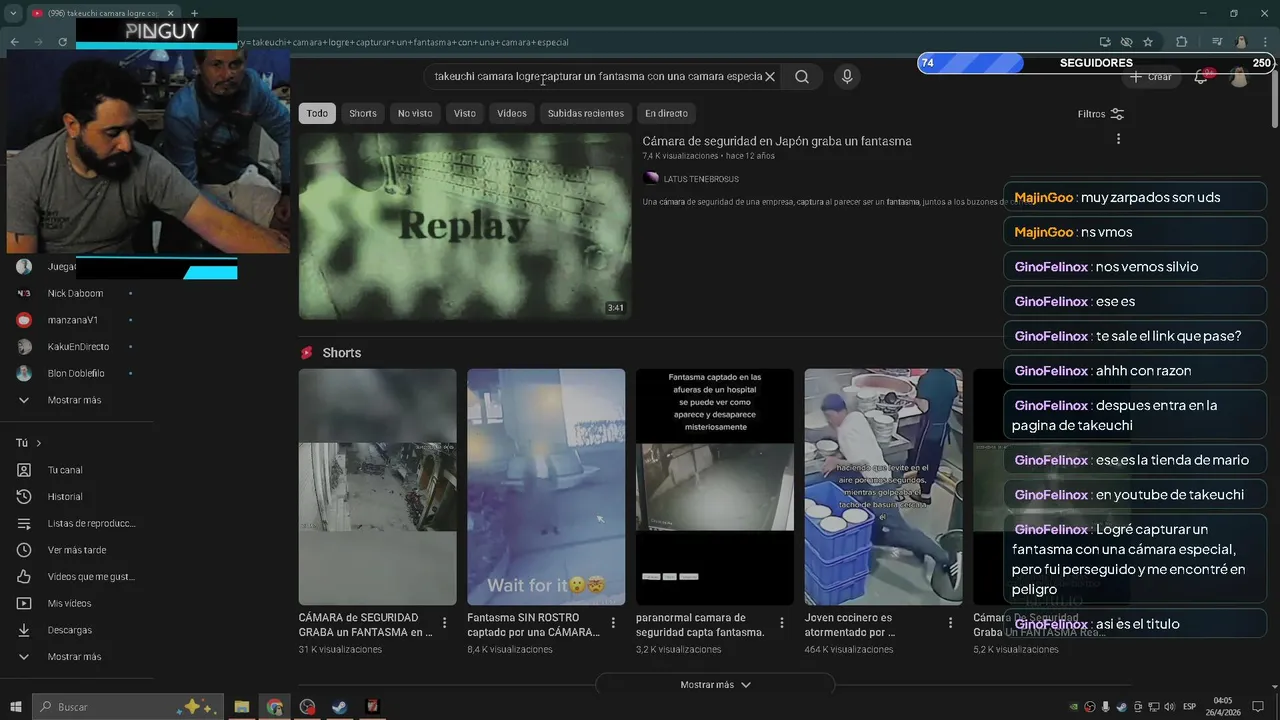Click the eye-slash icon in address bar
This screenshot has height=720, width=1280.
coord(1126,42)
